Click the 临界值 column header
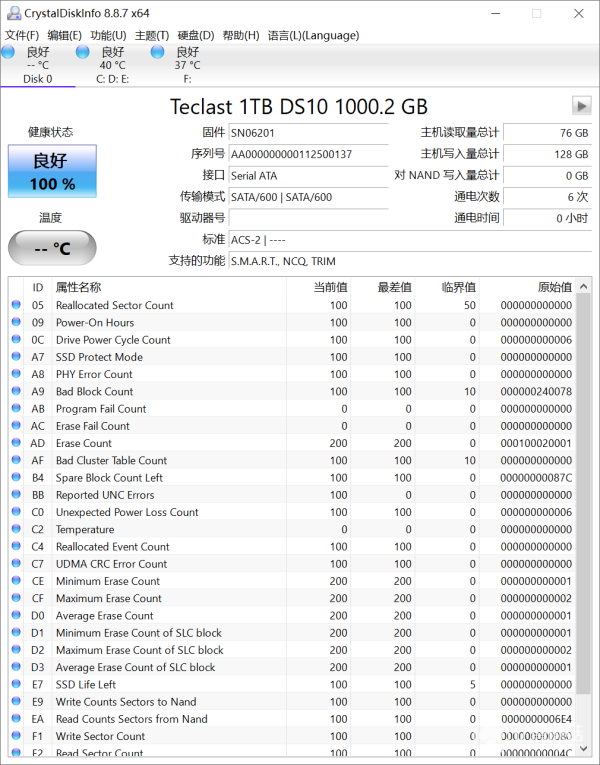The image size is (600, 765). pos(447,287)
